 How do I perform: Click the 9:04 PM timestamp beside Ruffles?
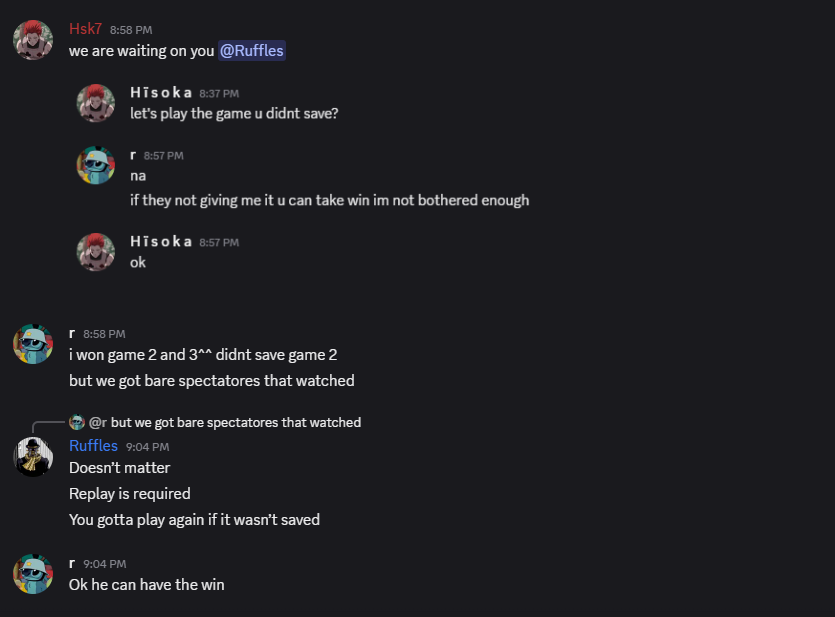147,447
